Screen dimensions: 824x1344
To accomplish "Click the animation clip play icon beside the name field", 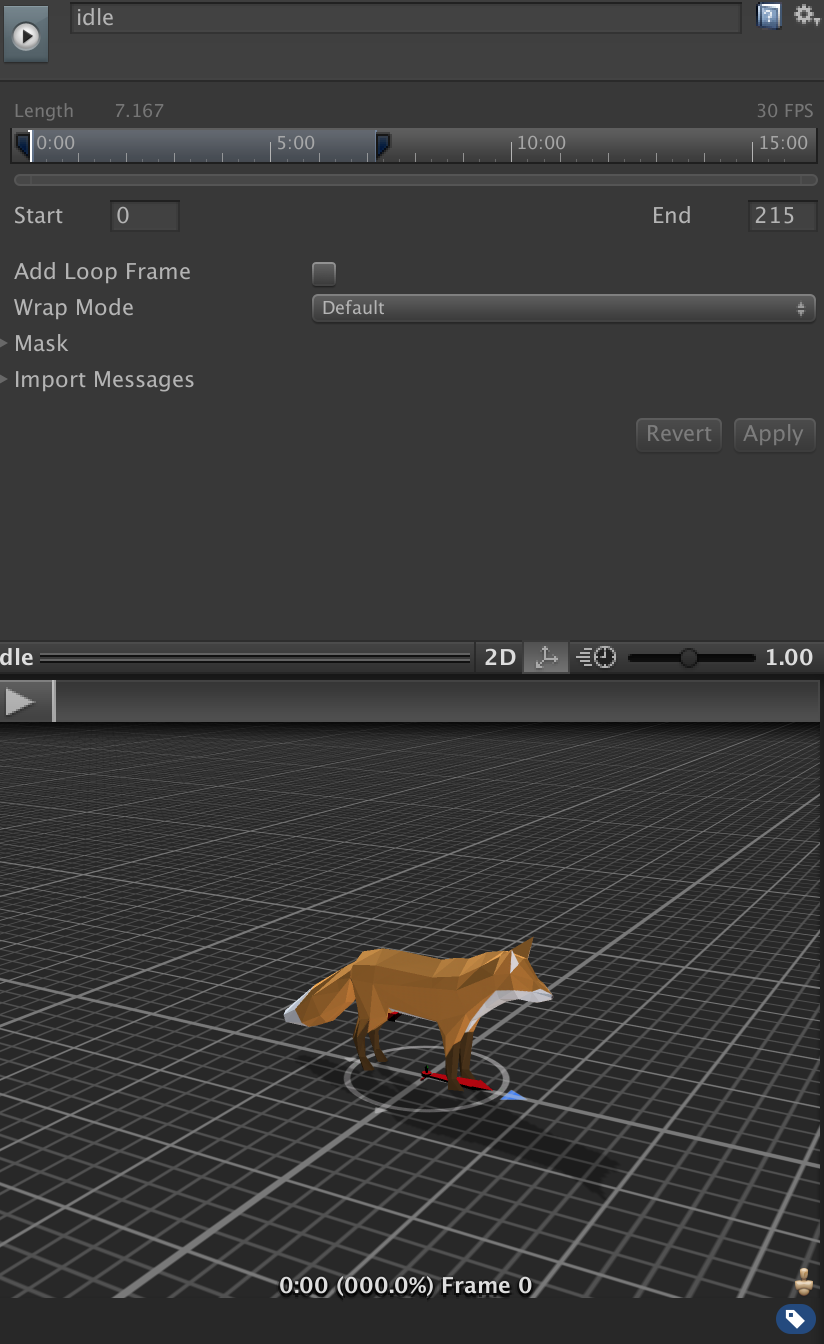I will [x=25, y=37].
